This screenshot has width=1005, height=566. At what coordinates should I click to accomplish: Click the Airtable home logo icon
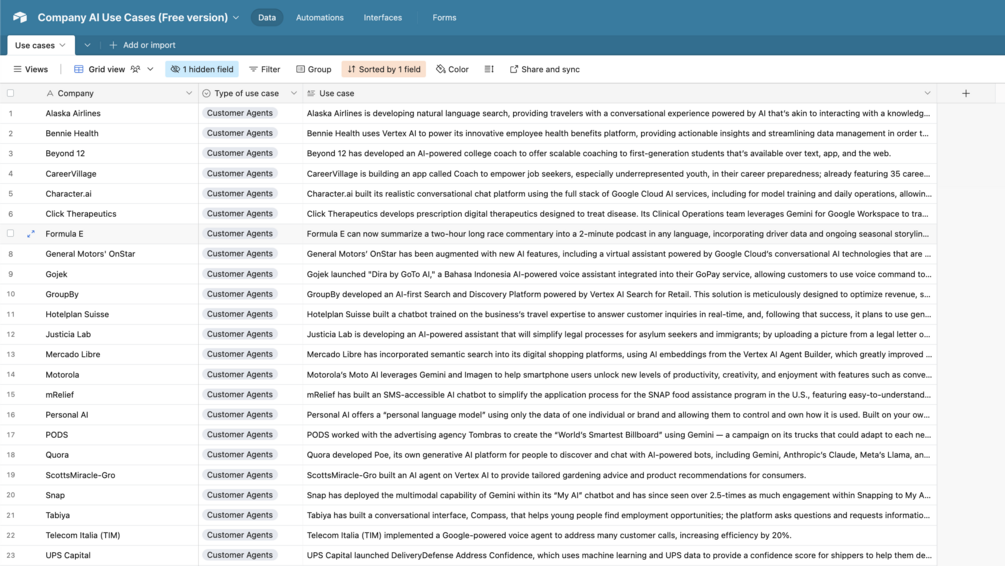[x=20, y=17]
